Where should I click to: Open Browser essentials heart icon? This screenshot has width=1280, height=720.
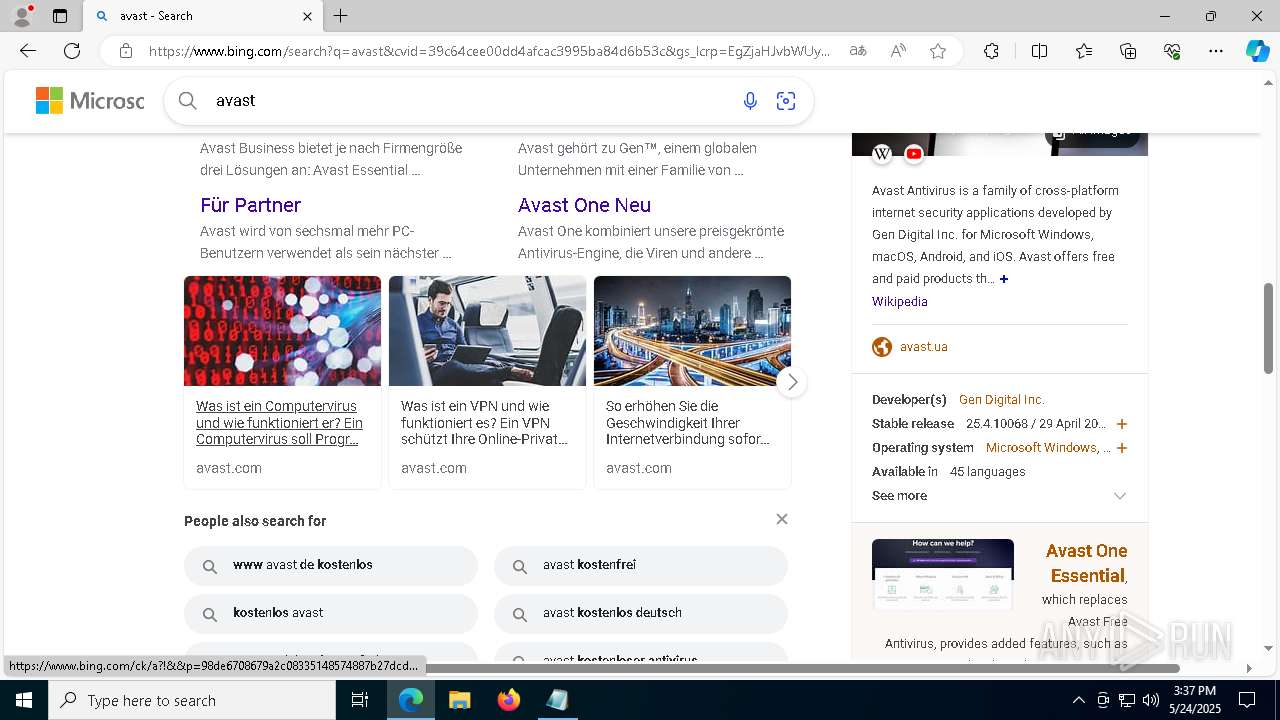(x=1172, y=51)
